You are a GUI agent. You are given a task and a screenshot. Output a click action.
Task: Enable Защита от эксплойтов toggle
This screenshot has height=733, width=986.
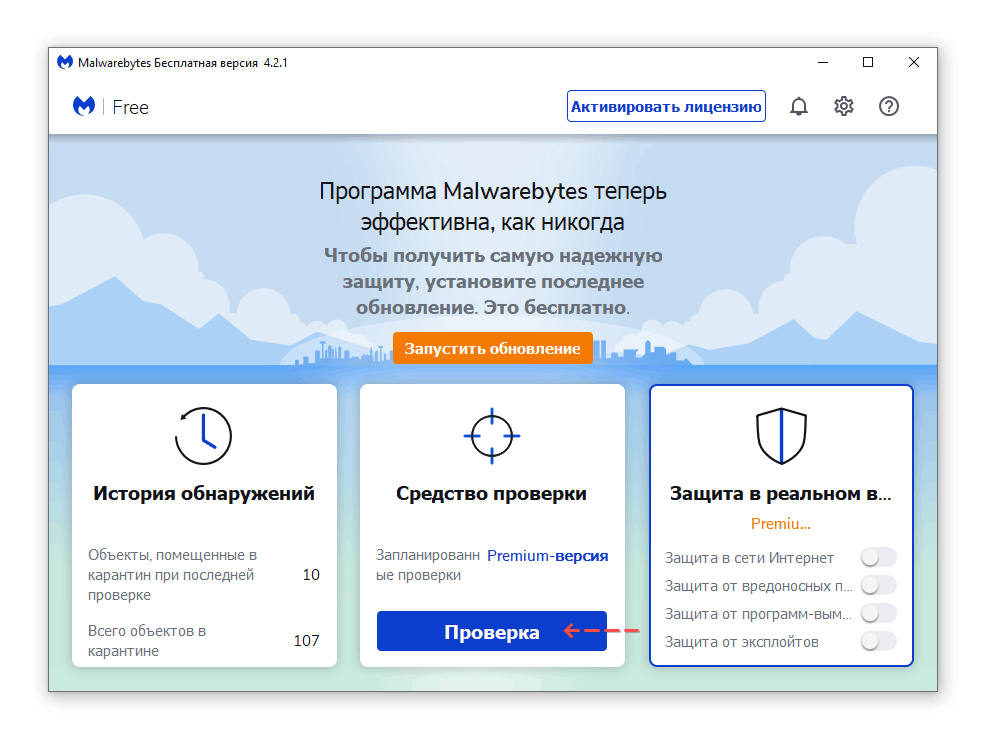[x=879, y=641]
